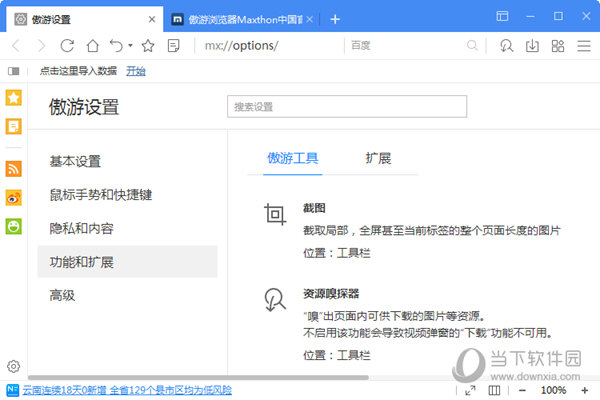Click the 截图 crop tool icon
Screen dimensions: 600x400
point(275,214)
